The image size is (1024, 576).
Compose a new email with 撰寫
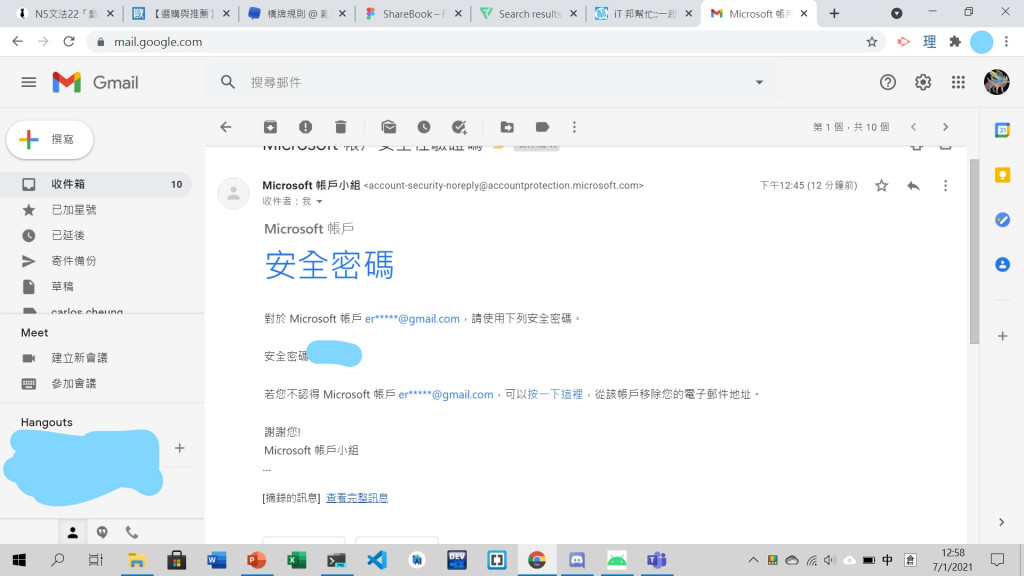tap(50, 139)
